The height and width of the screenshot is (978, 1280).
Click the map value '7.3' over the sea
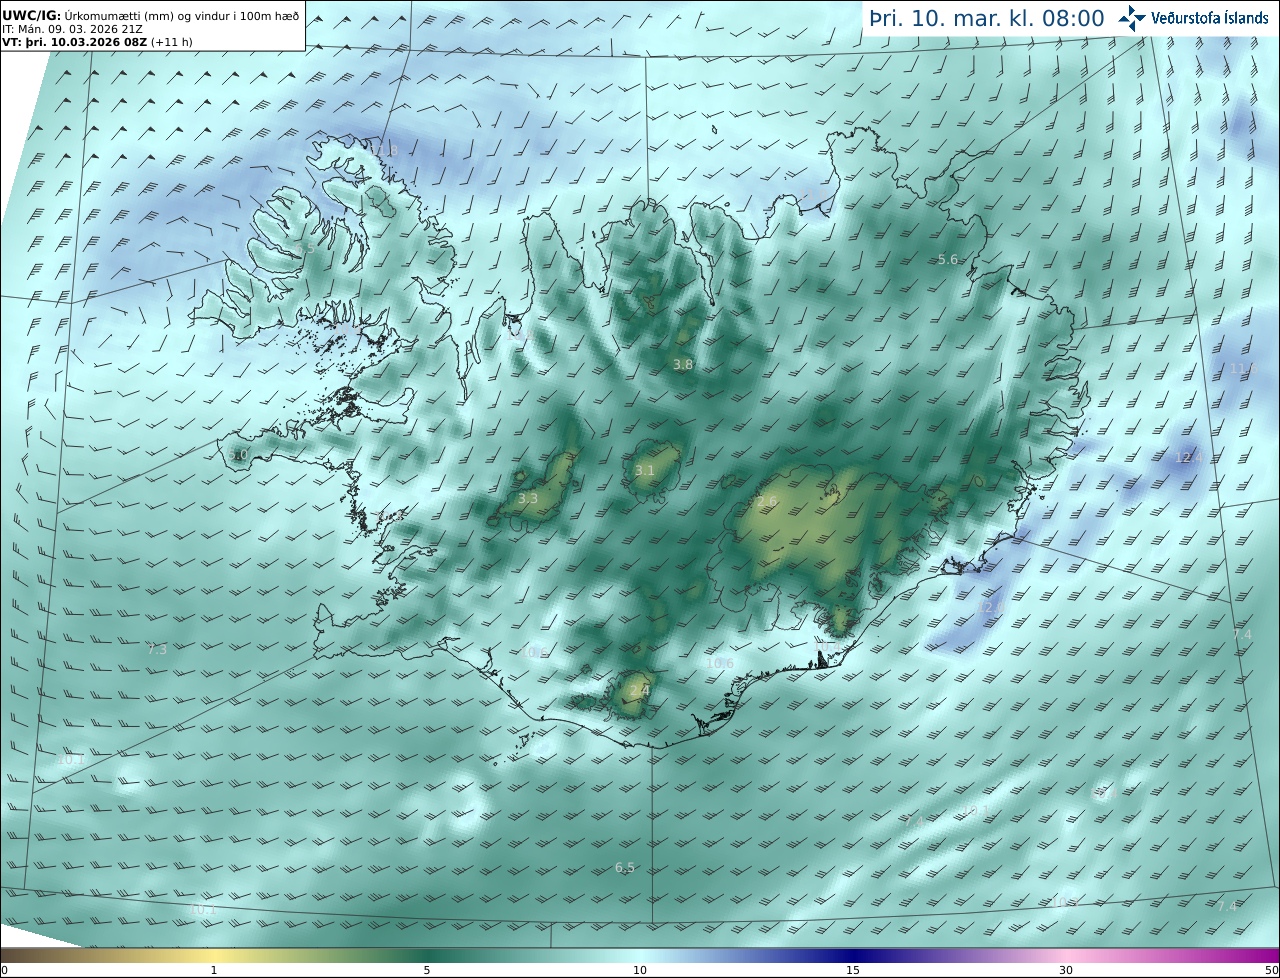[x=158, y=649]
